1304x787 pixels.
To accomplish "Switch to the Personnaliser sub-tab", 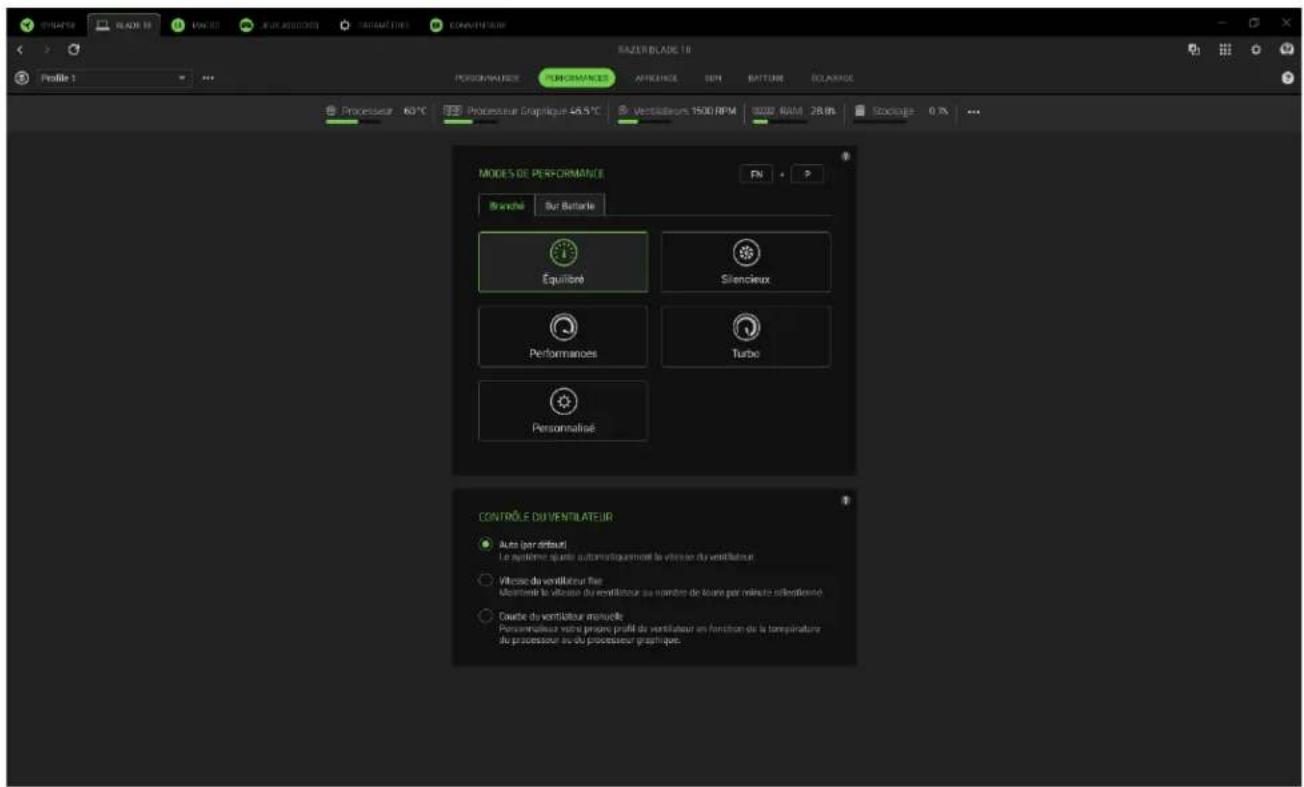I will (487, 77).
